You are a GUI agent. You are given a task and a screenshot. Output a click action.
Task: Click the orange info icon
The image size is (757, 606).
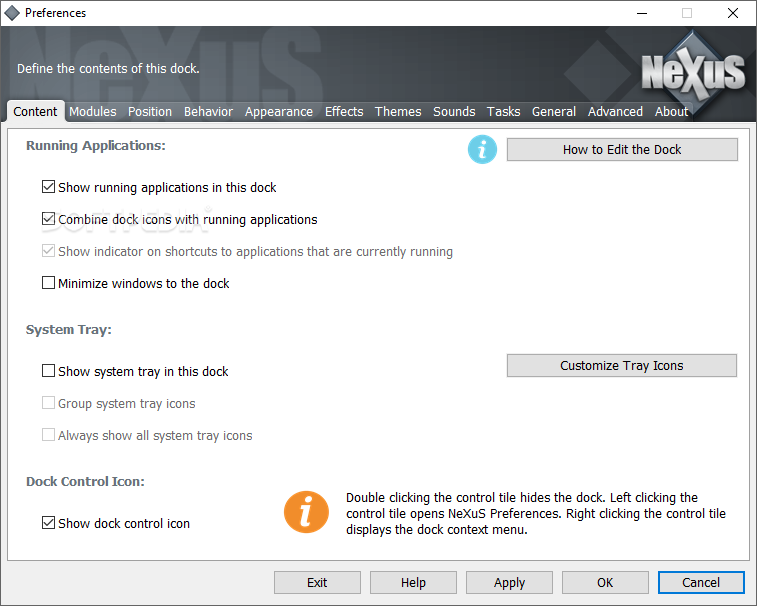coord(306,512)
